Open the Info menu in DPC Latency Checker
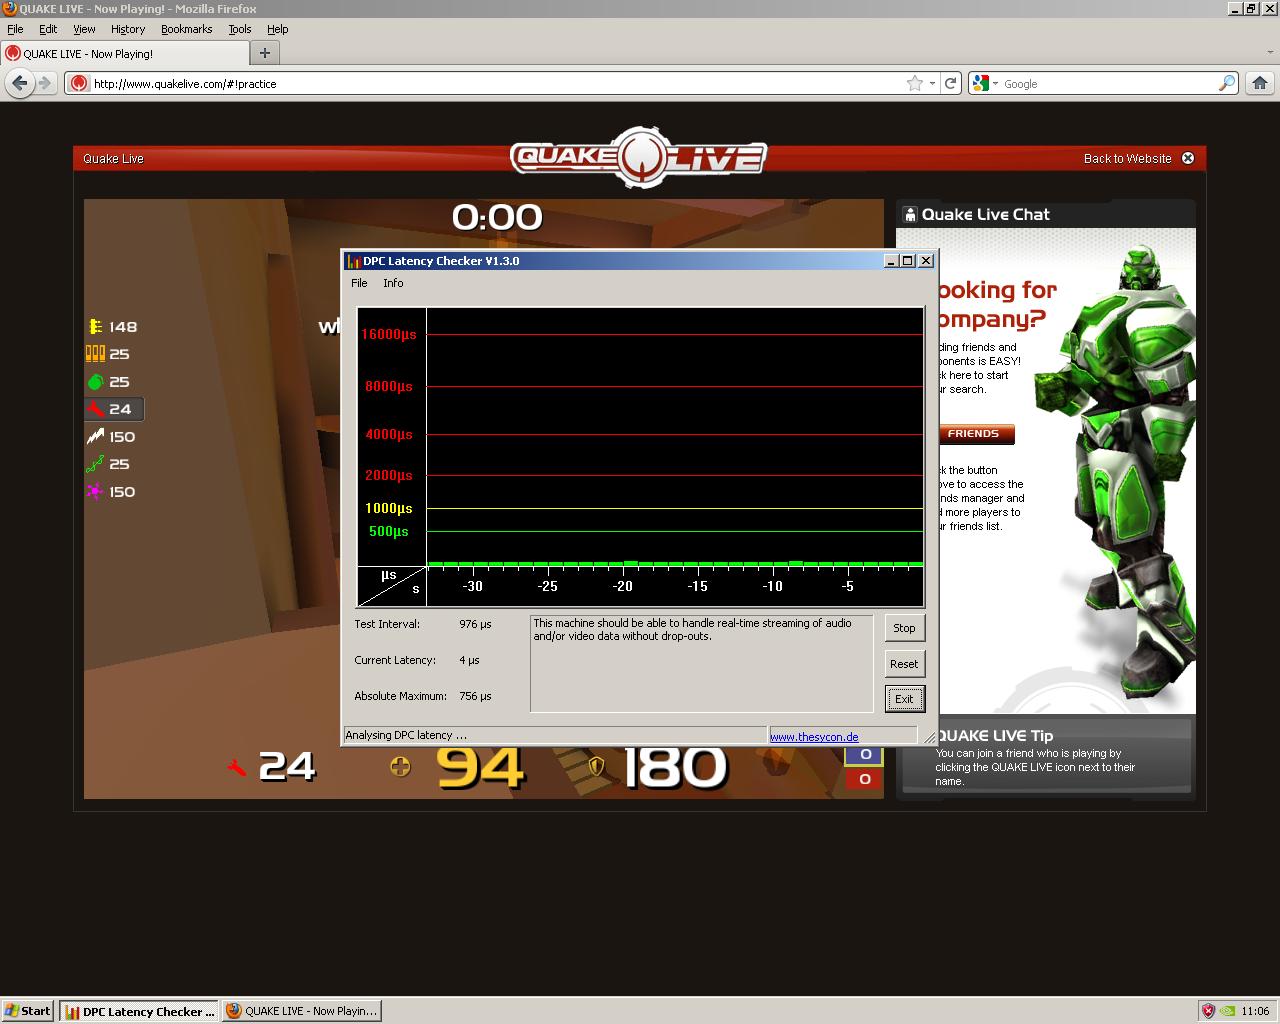 click(x=393, y=283)
